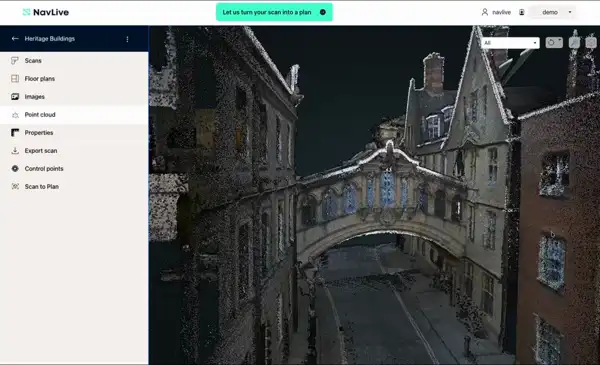Open the three-dot menu for Heritage Buildings

point(127,39)
